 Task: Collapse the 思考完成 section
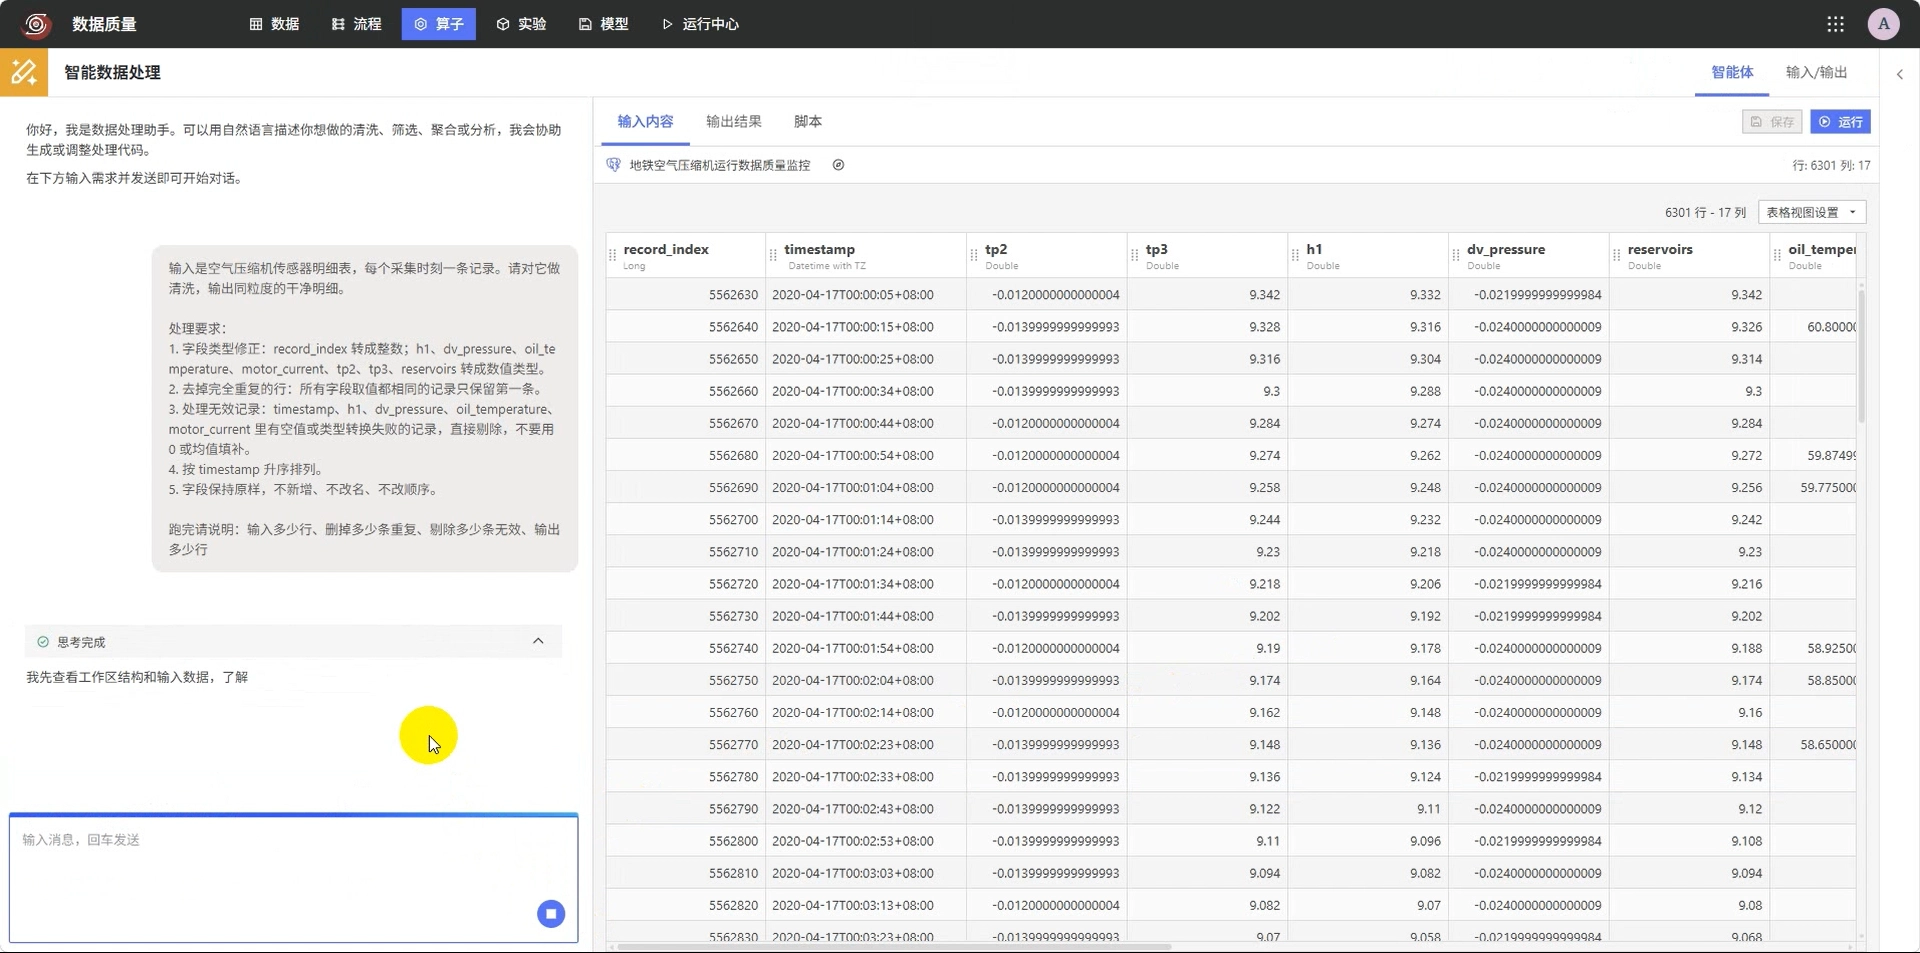(538, 641)
